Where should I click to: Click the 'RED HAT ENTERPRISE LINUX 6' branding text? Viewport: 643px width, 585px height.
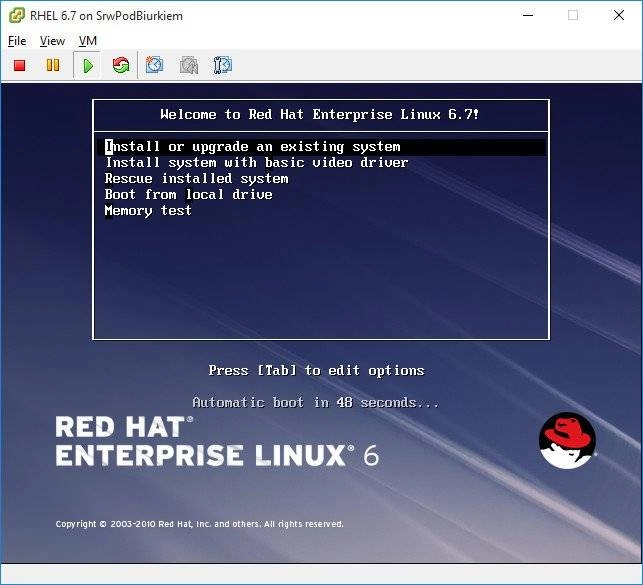pos(217,441)
